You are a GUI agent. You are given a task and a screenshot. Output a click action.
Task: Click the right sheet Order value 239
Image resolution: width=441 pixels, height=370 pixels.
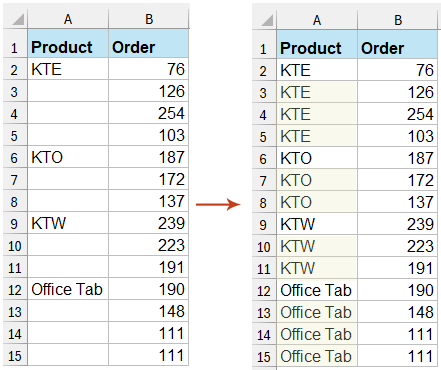(397, 224)
